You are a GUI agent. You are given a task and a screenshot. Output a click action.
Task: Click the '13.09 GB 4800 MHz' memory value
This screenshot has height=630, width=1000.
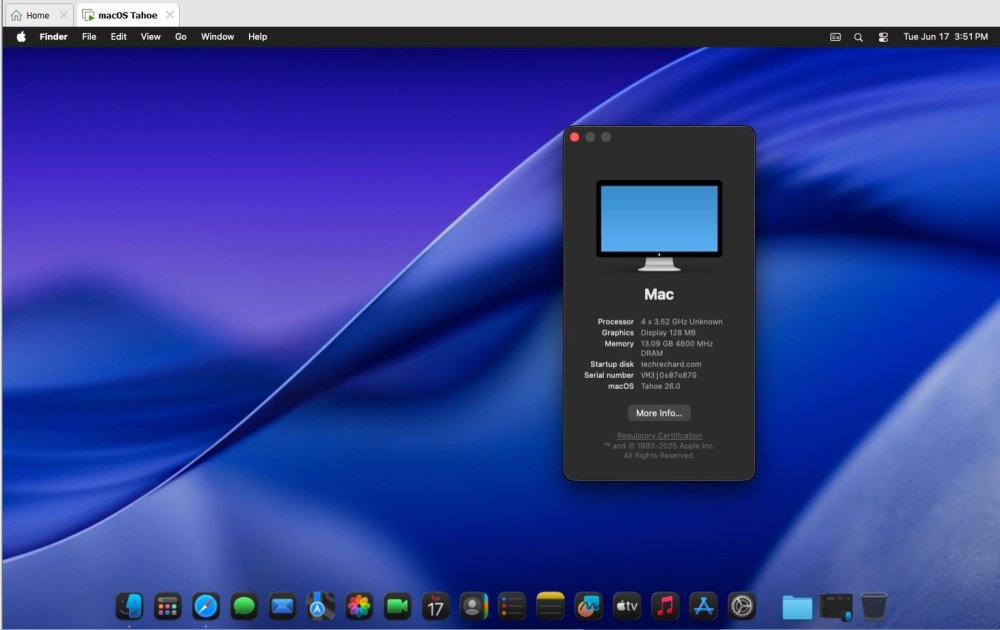677,343
